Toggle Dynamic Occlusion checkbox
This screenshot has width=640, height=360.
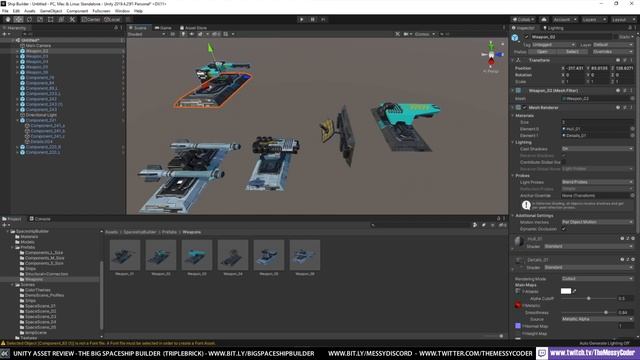coord(564,229)
